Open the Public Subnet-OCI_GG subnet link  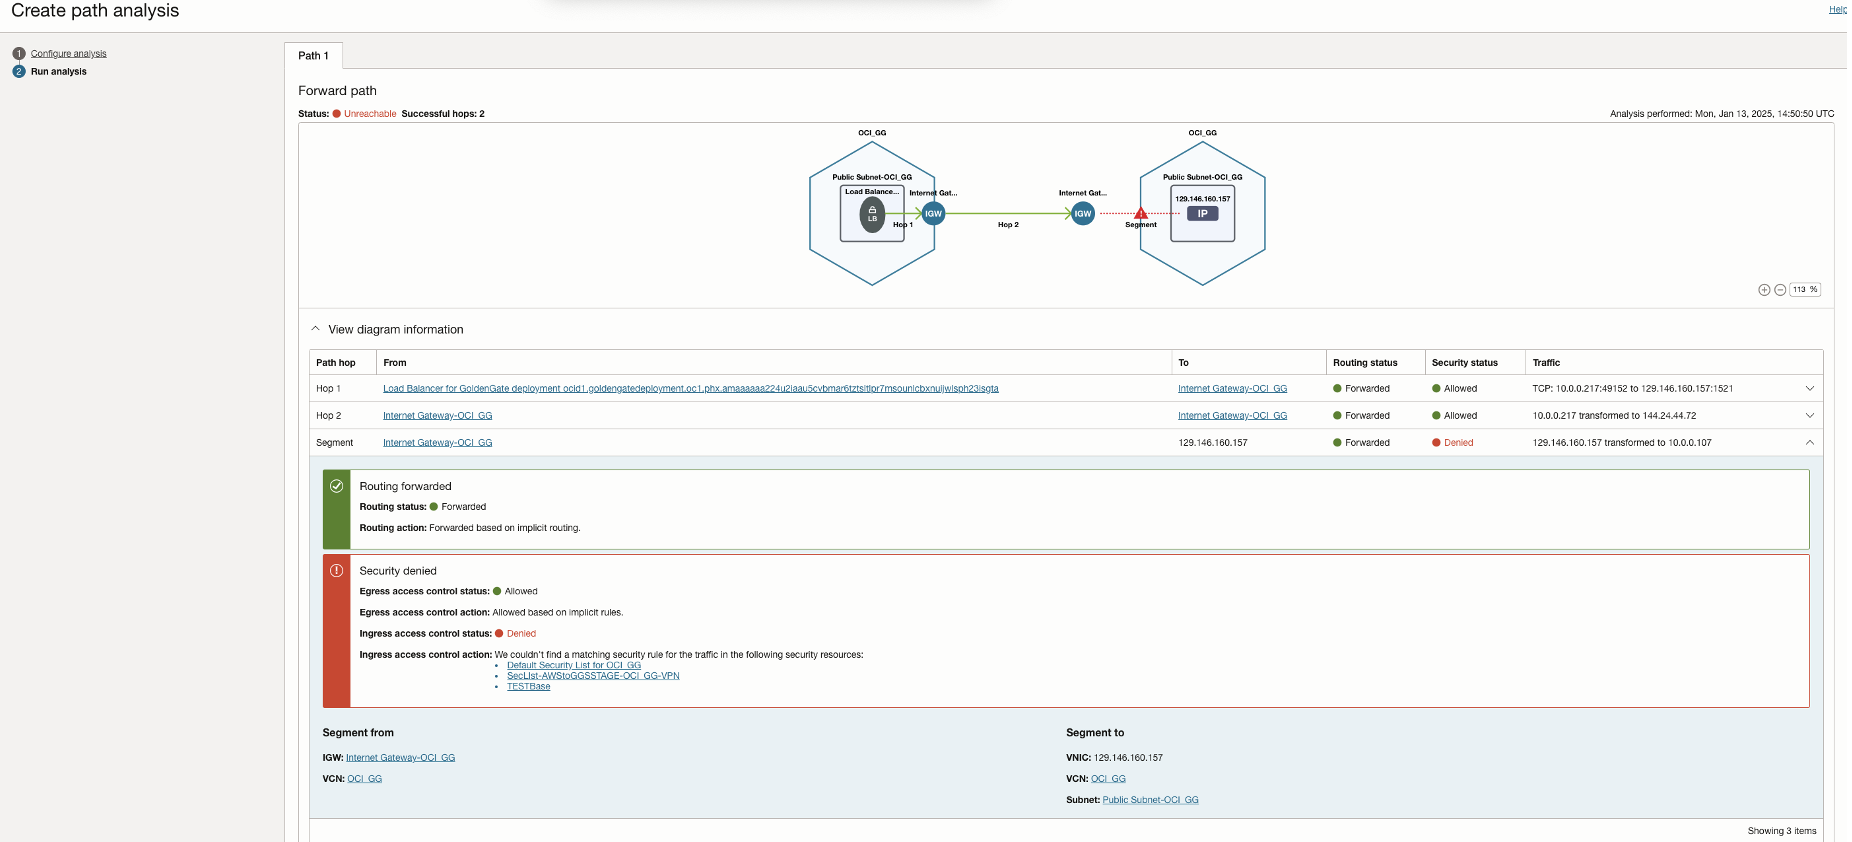pos(1151,800)
